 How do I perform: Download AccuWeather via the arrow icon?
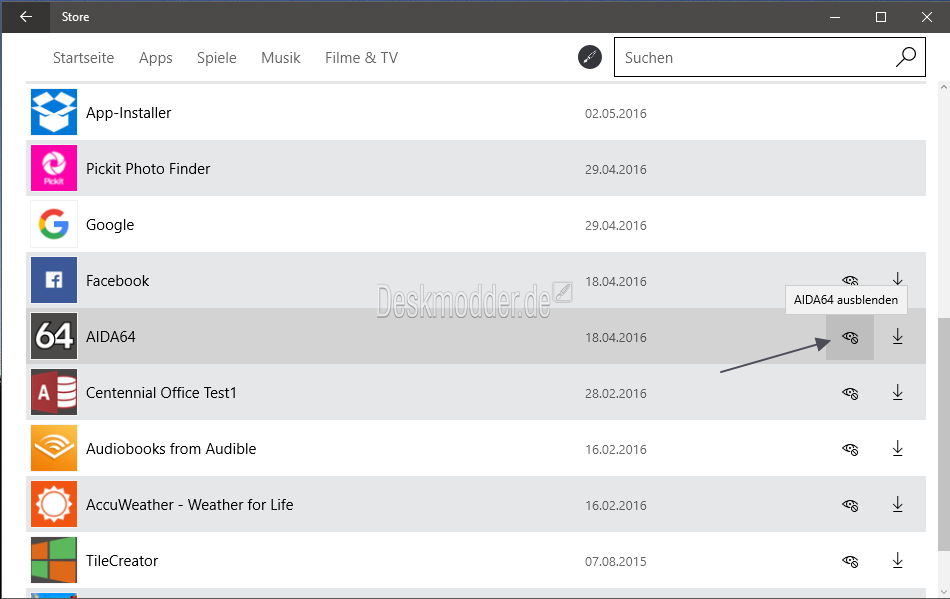click(897, 505)
